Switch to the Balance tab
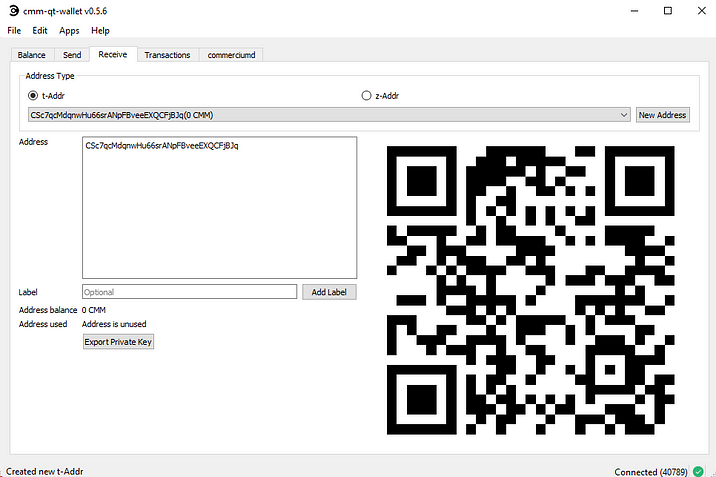 coord(32,55)
